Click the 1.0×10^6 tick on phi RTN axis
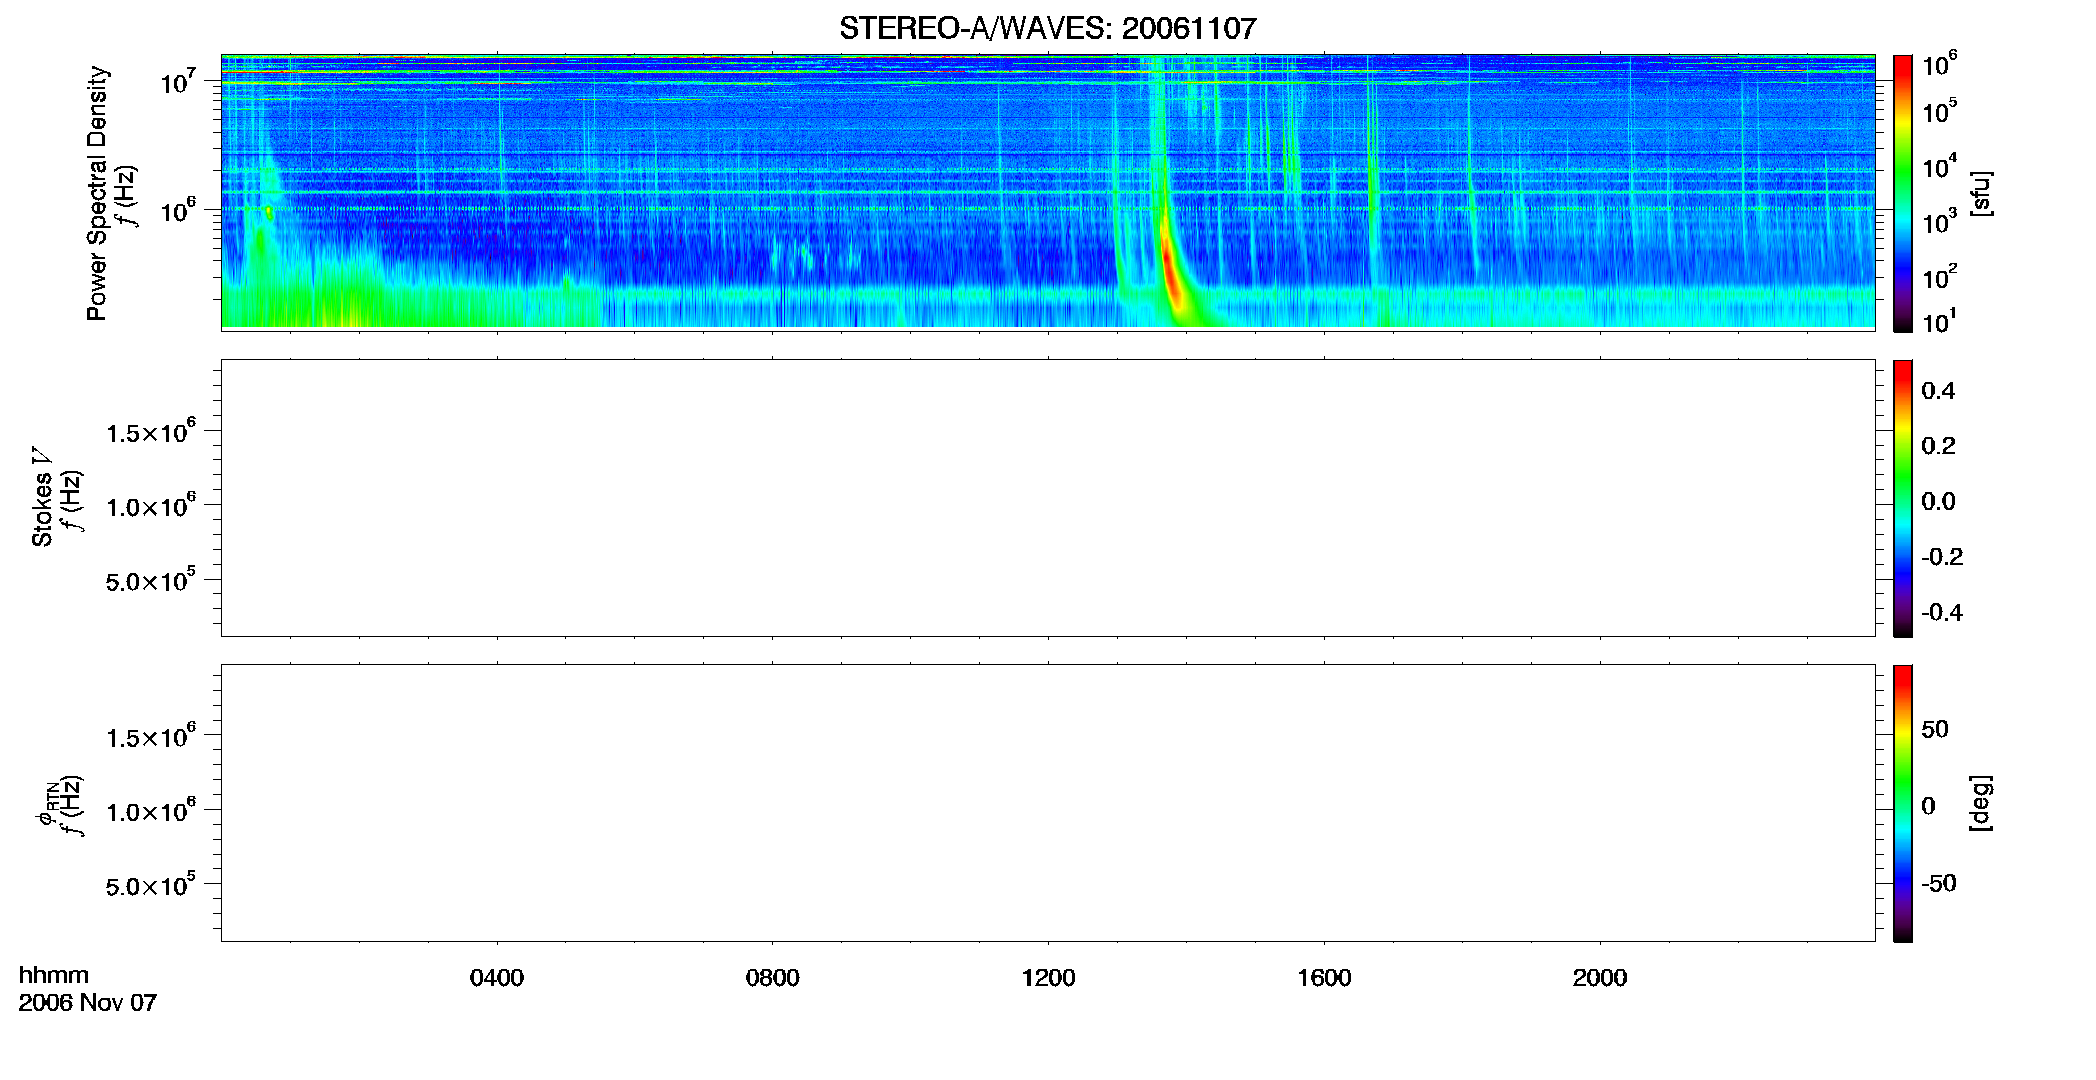This screenshot has width=2096, height=1080. coord(151,811)
